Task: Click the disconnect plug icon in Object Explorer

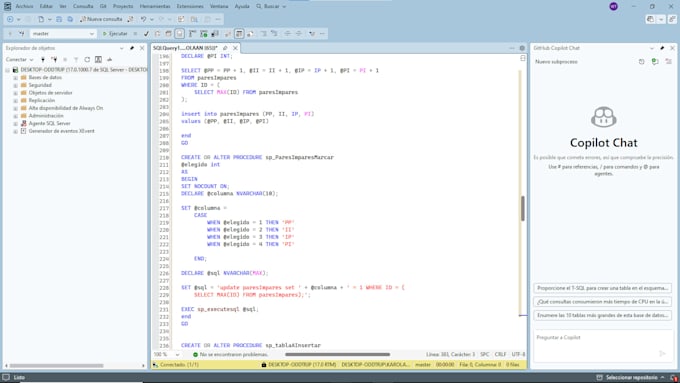Action: coord(54,59)
